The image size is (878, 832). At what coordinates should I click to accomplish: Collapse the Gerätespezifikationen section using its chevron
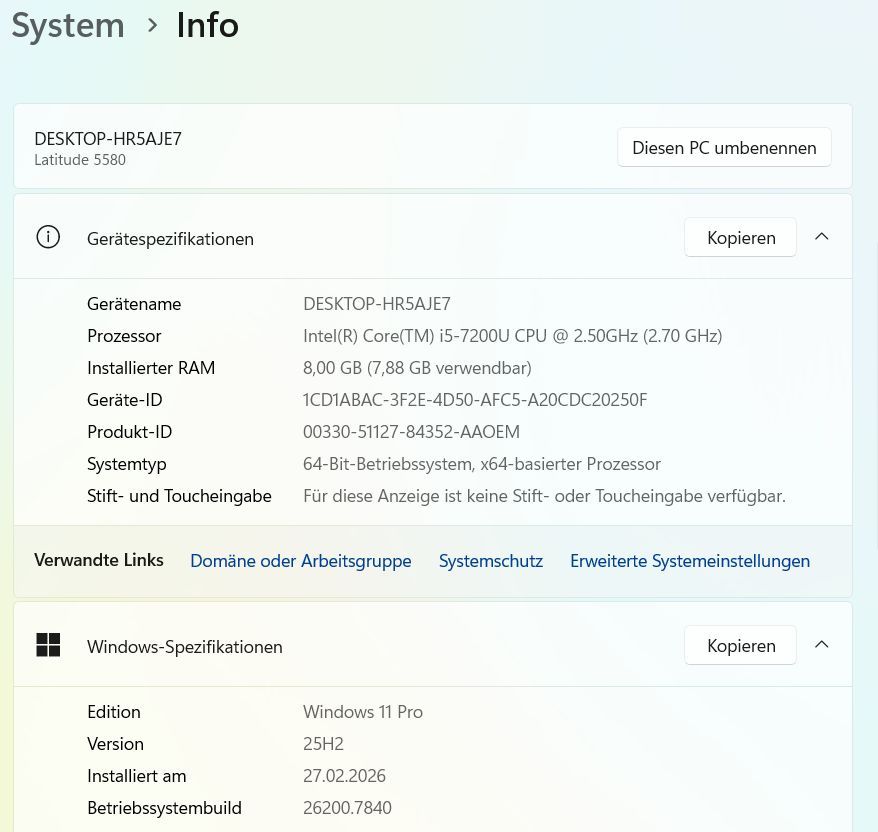pos(821,237)
